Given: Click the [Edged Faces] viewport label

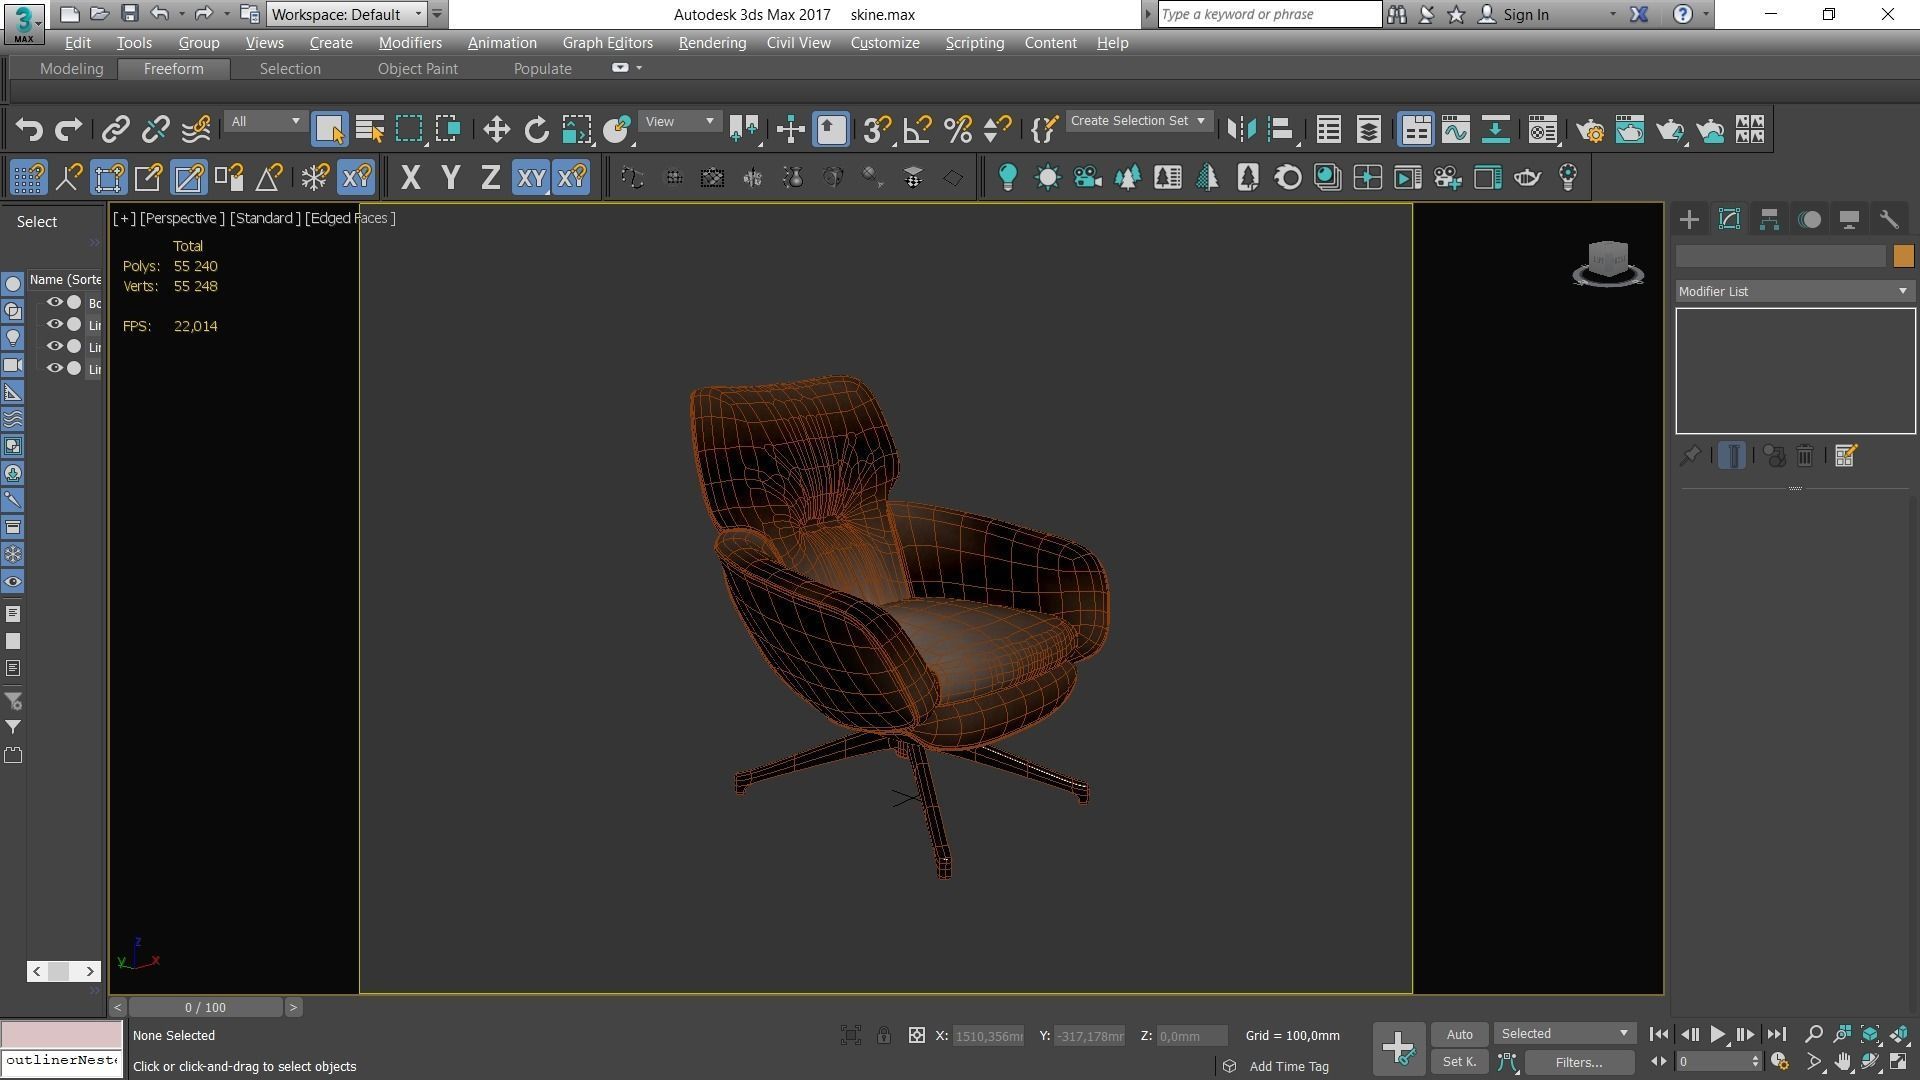Looking at the screenshot, I should (350, 218).
